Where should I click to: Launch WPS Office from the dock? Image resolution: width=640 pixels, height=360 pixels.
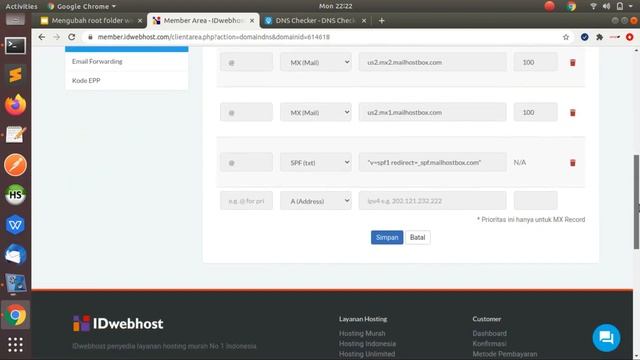pyautogui.click(x=15, y=225)
